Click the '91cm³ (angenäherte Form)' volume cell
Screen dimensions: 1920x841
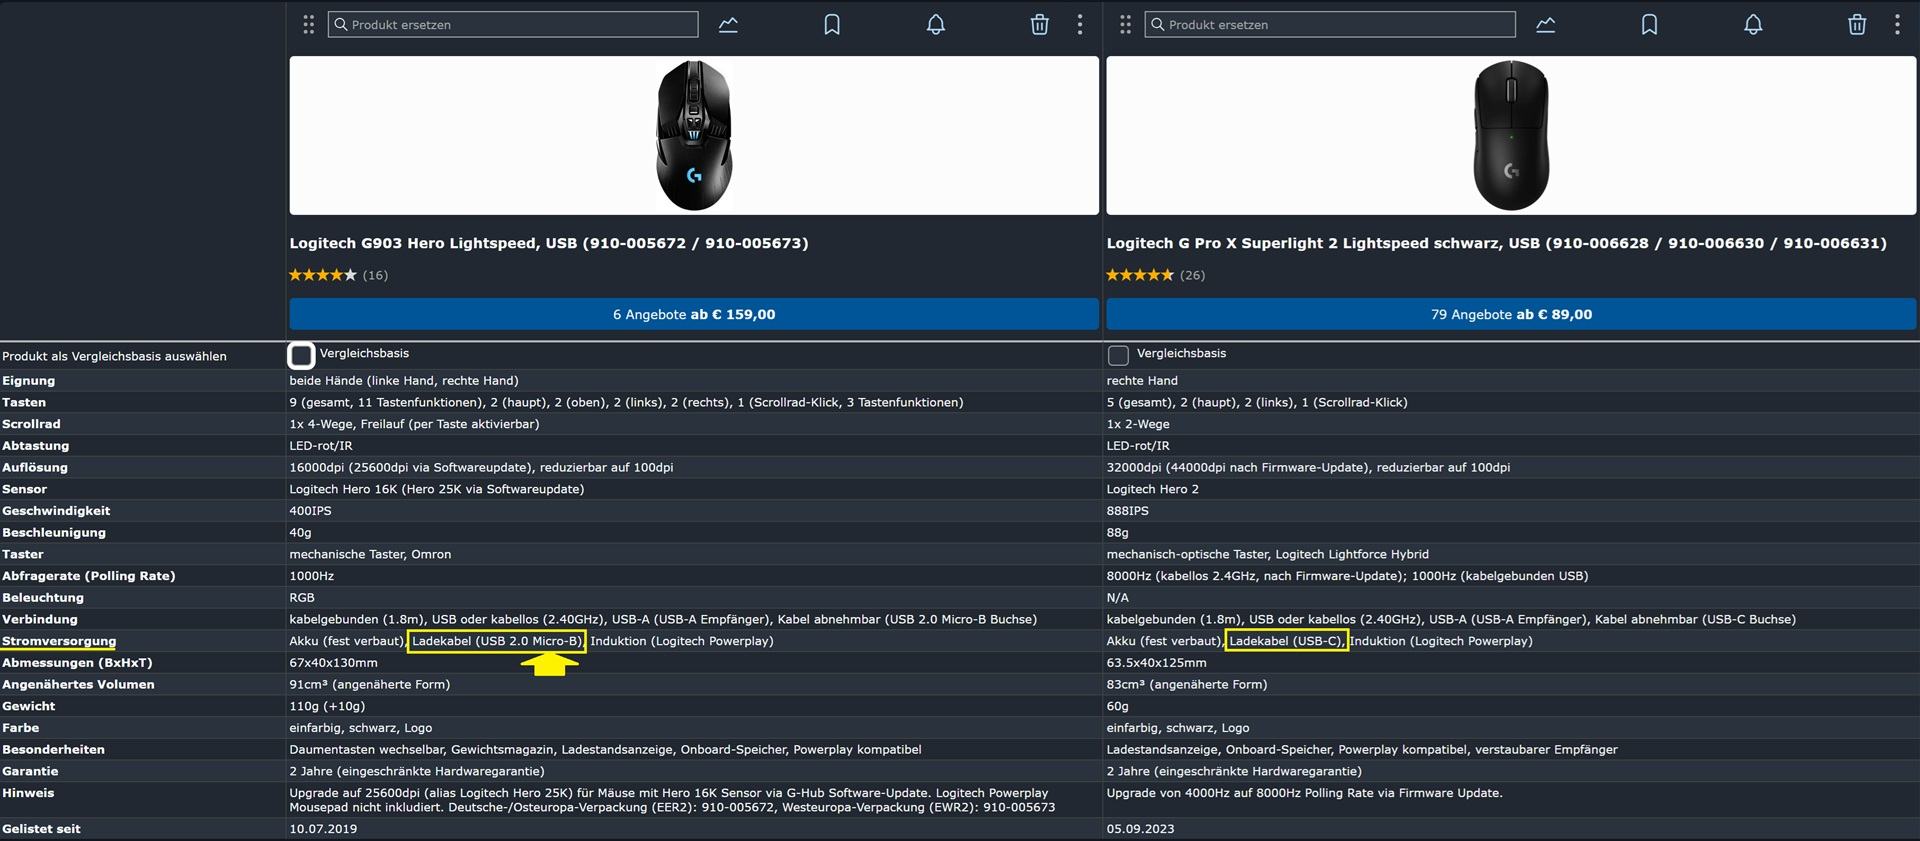click(x=370, y=685)
